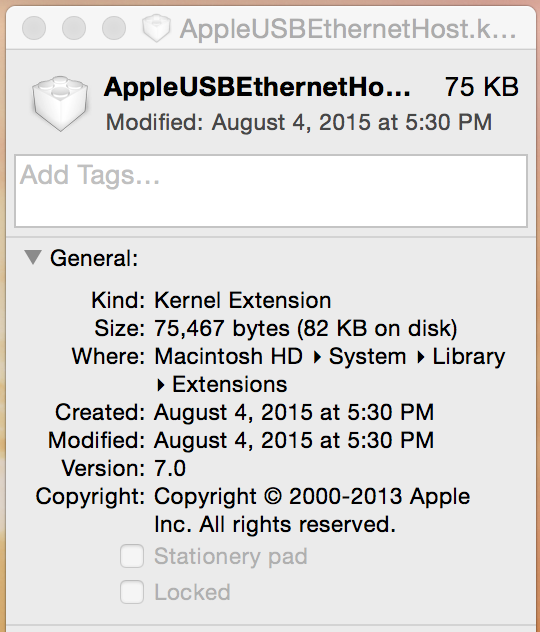Click the Add Tags input field
The height and width of the screenshot is (632, 540).
click(x=271, y=191)
